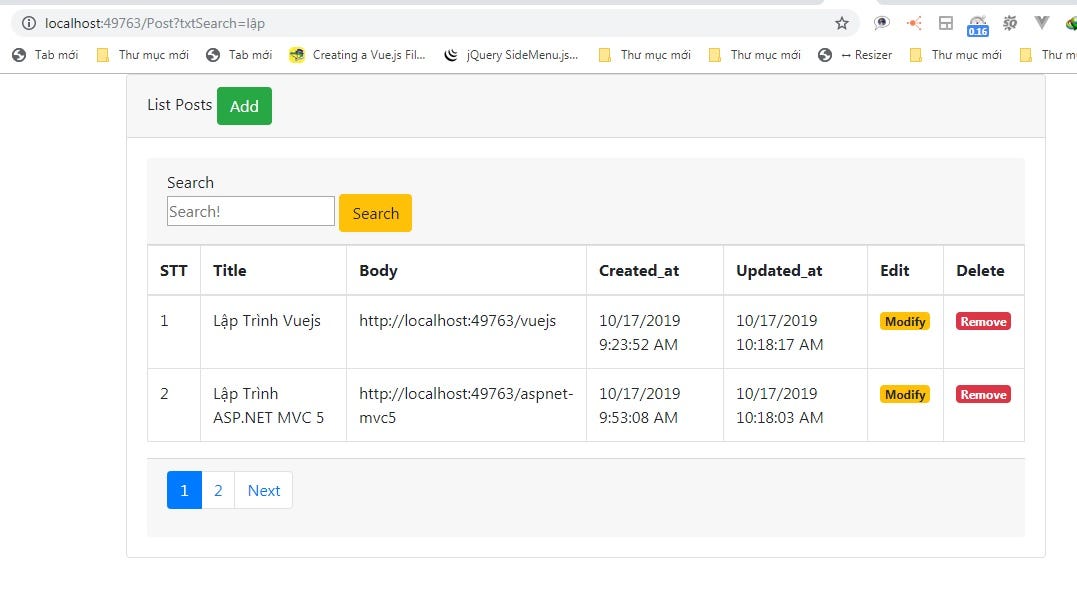This screenshot has height=609, width=1077.
Task: Click inside the Search input field
Action: coord(250,210)
